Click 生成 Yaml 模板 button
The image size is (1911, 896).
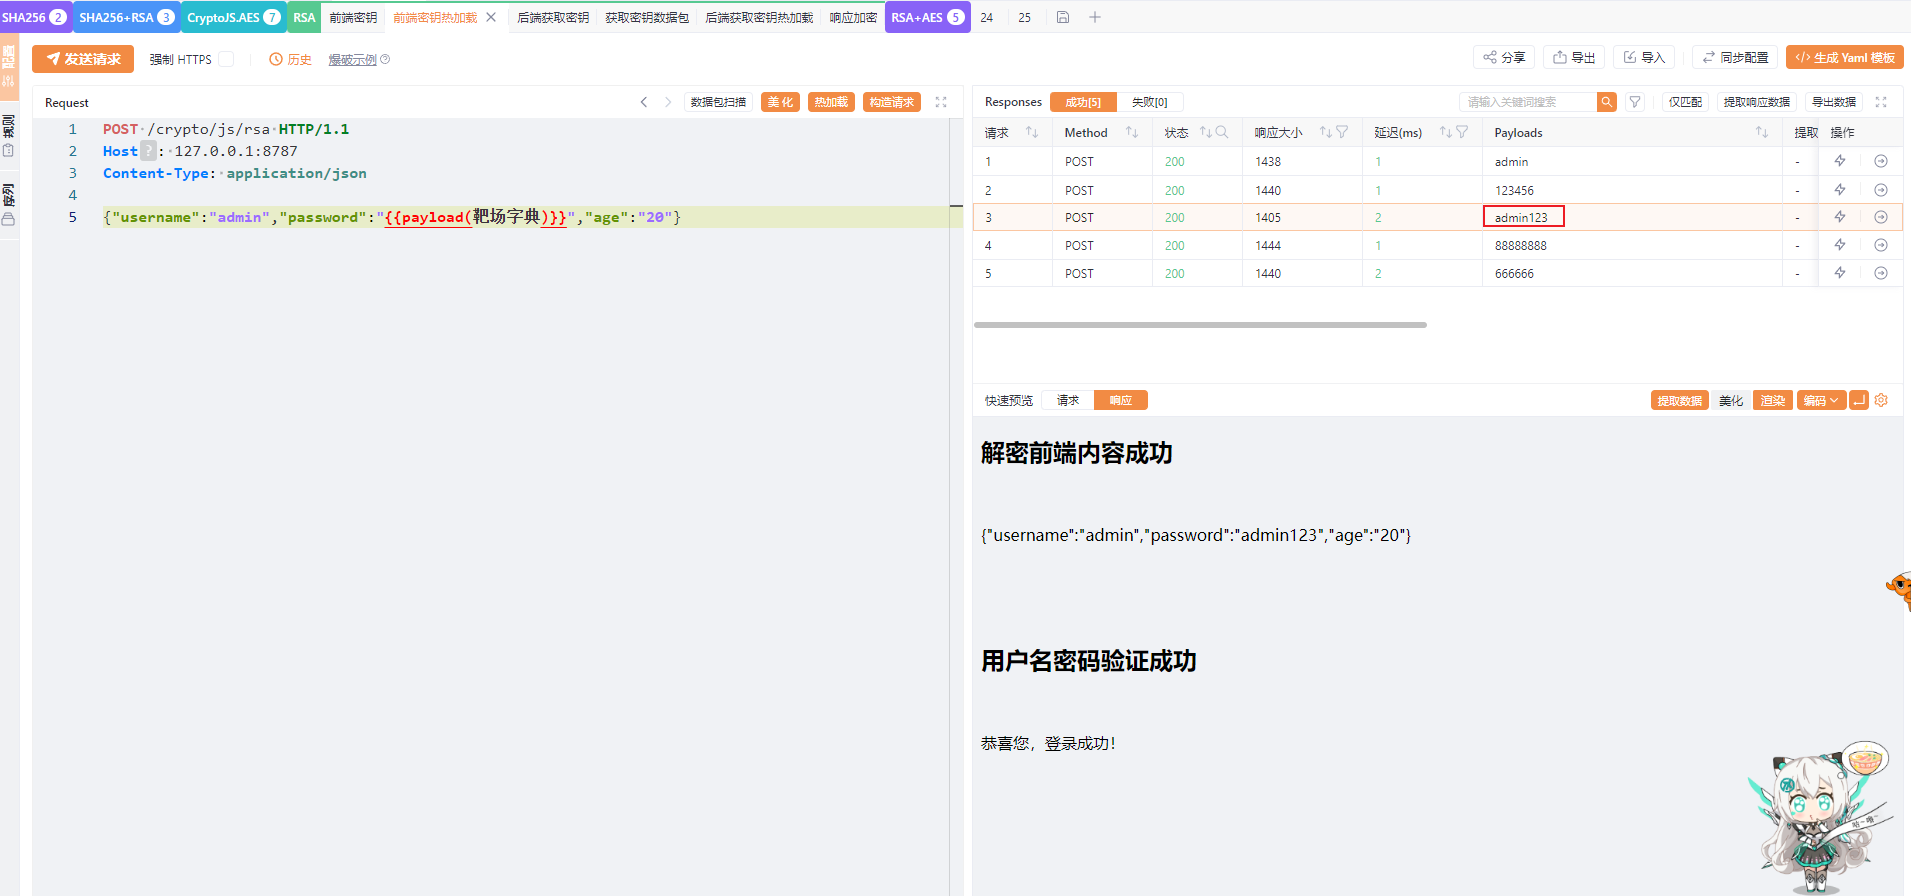[1845, 57]
